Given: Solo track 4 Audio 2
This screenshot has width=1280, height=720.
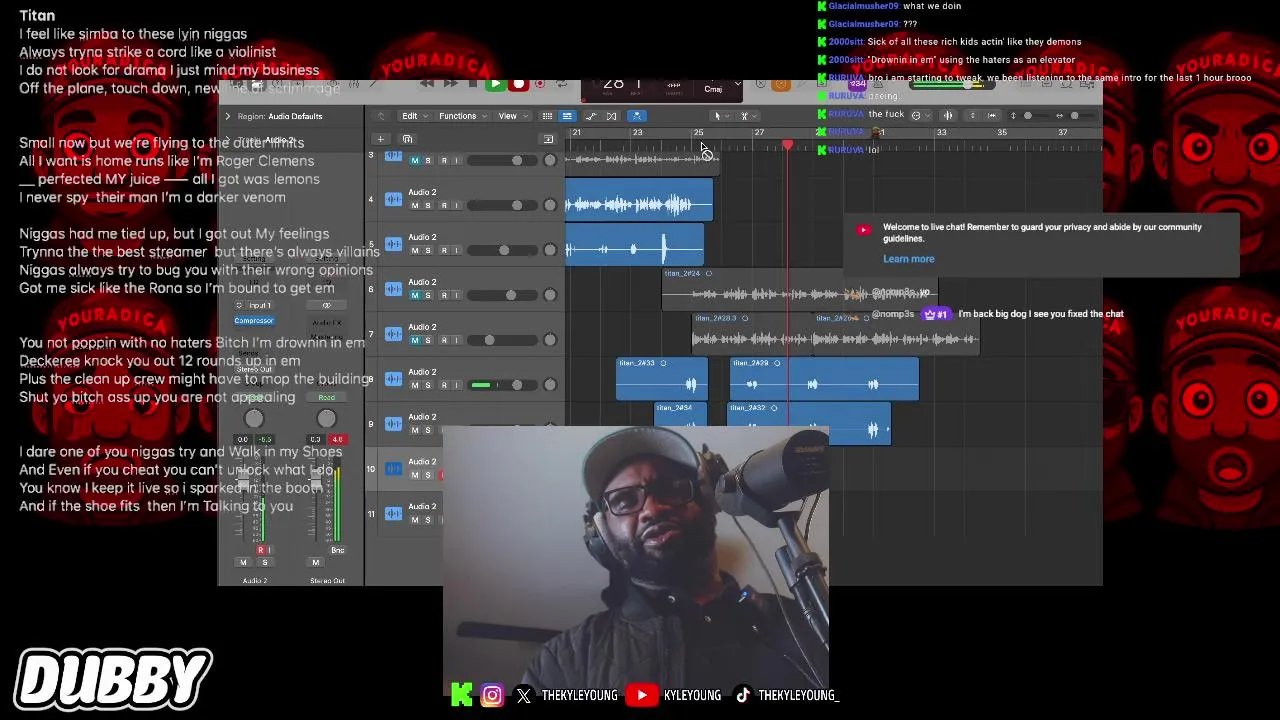Looking at the screenshot, I should pyautogui.click(x=428, y=205).
